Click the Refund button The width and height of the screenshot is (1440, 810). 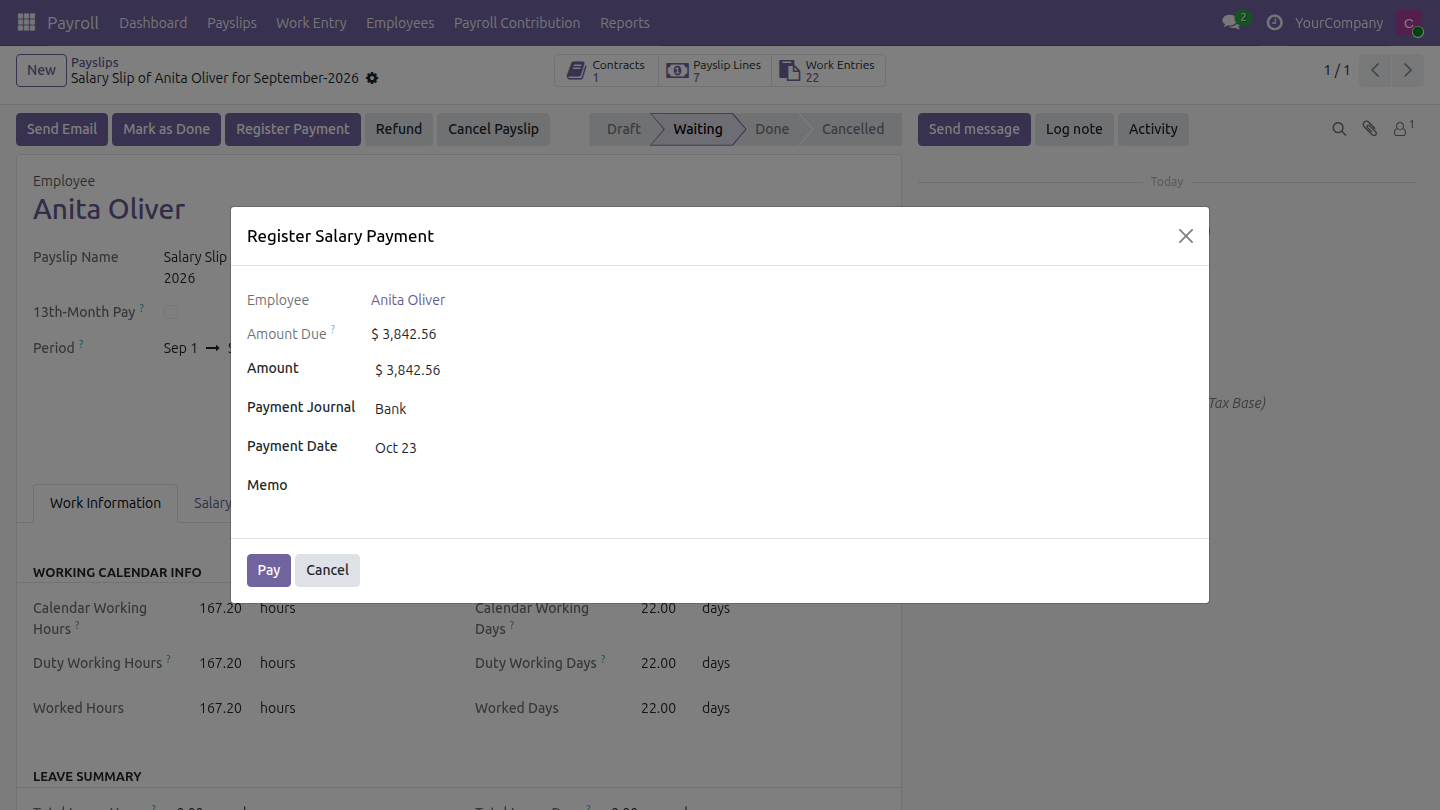(x=399, y=129)
